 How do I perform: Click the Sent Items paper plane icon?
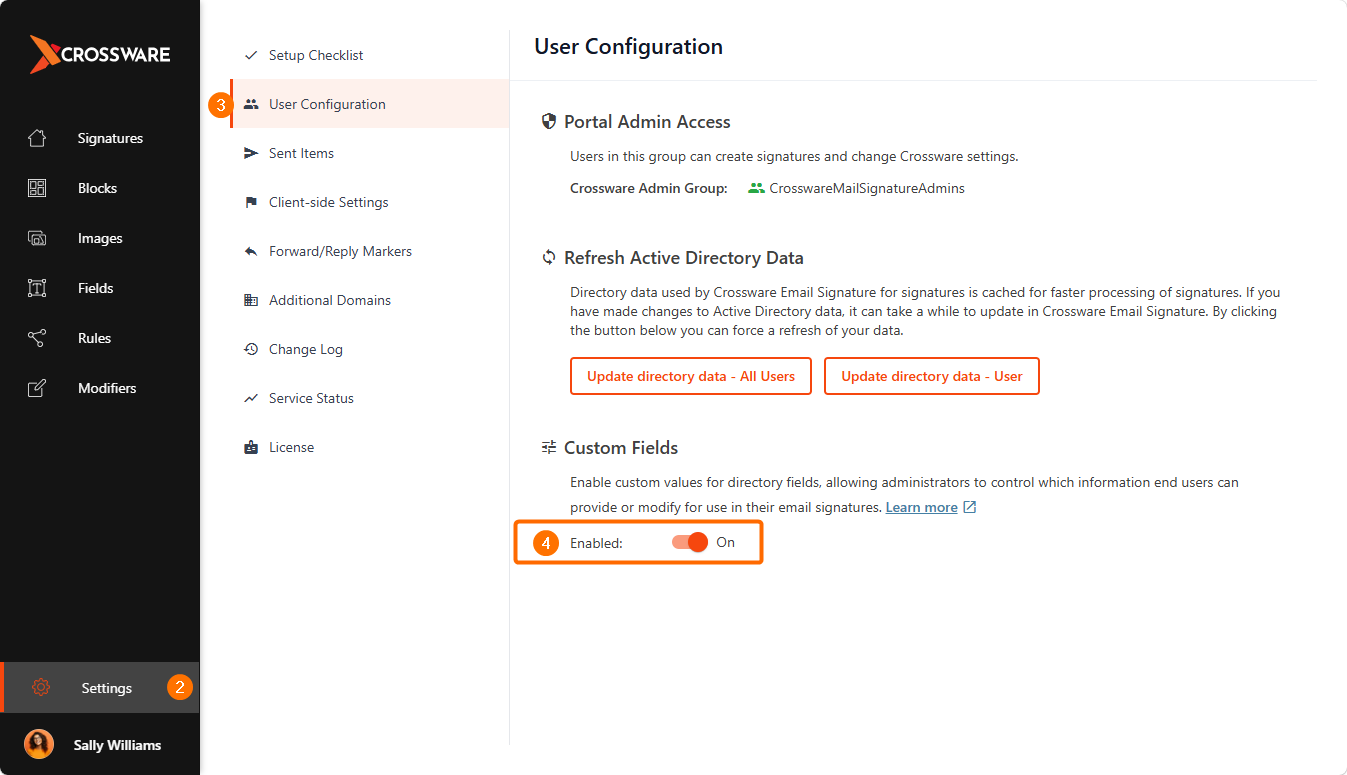tap(251, 153)
